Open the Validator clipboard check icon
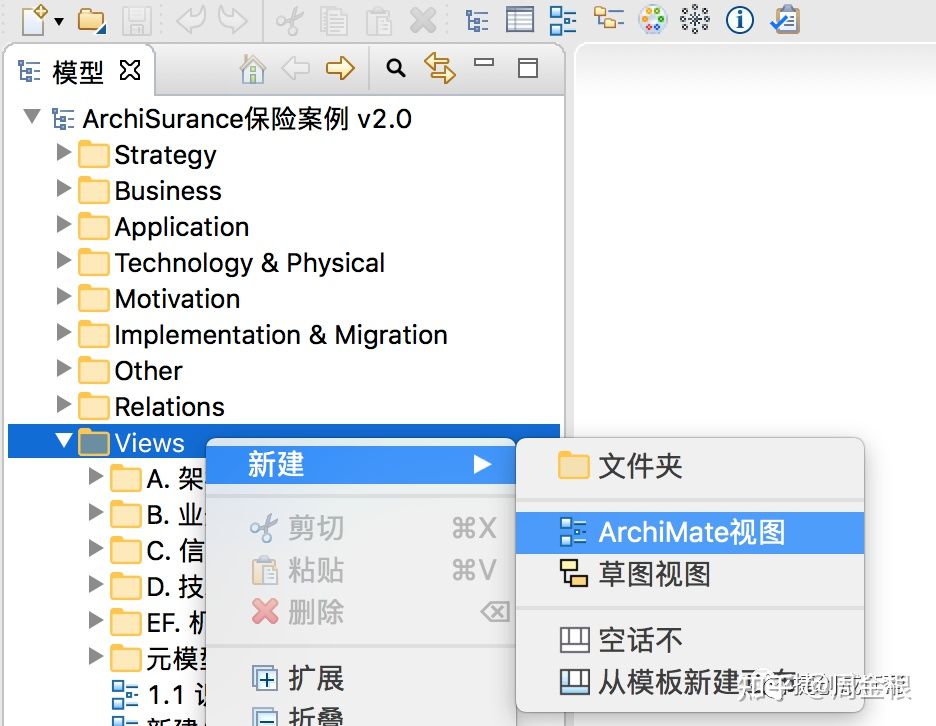This screenshot has height=726, width=936. (785, 19)
